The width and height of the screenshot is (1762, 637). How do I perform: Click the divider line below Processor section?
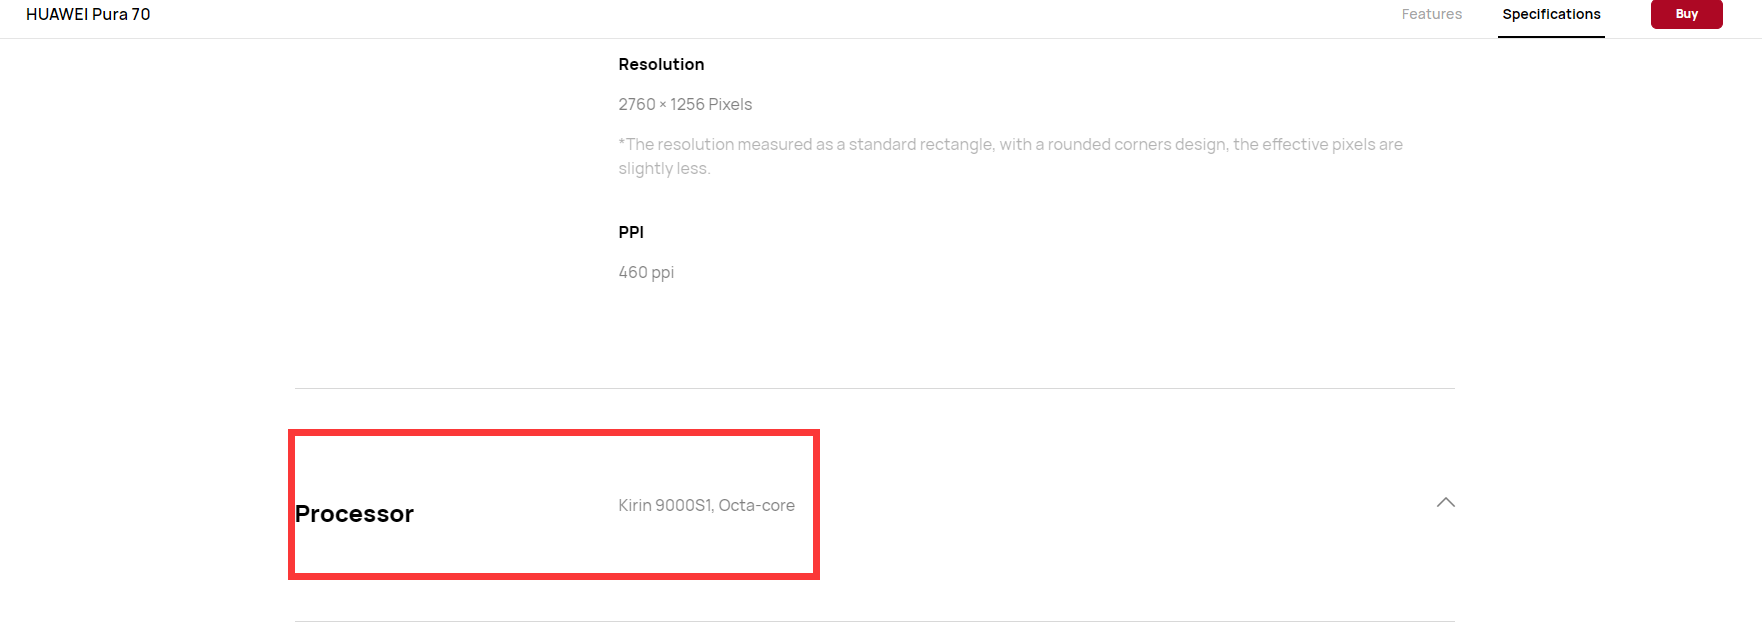[874, 621]
